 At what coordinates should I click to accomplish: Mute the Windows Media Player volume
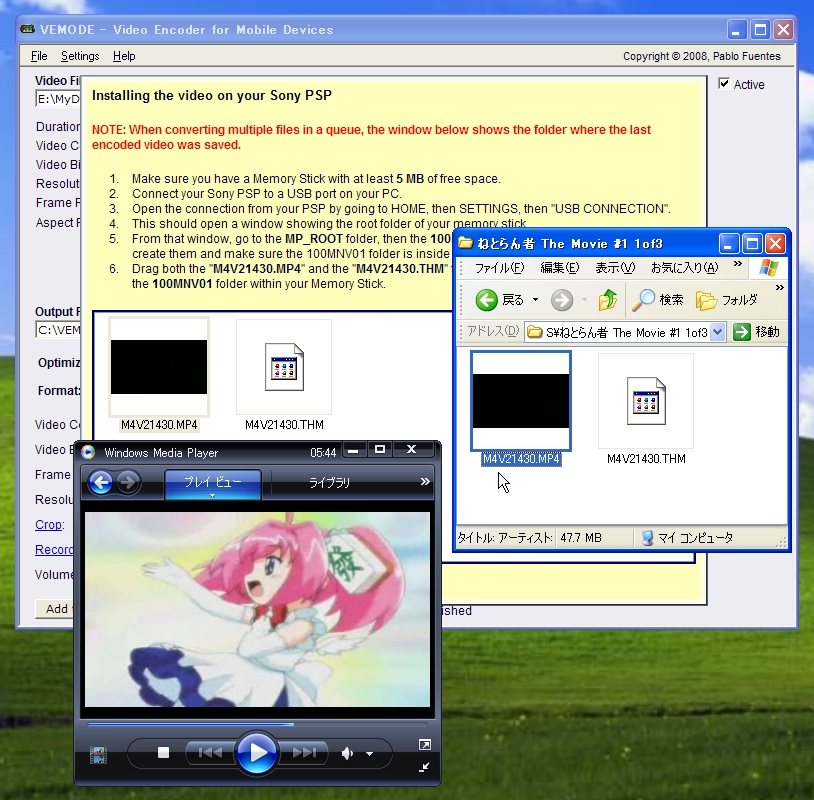[347, 753]
